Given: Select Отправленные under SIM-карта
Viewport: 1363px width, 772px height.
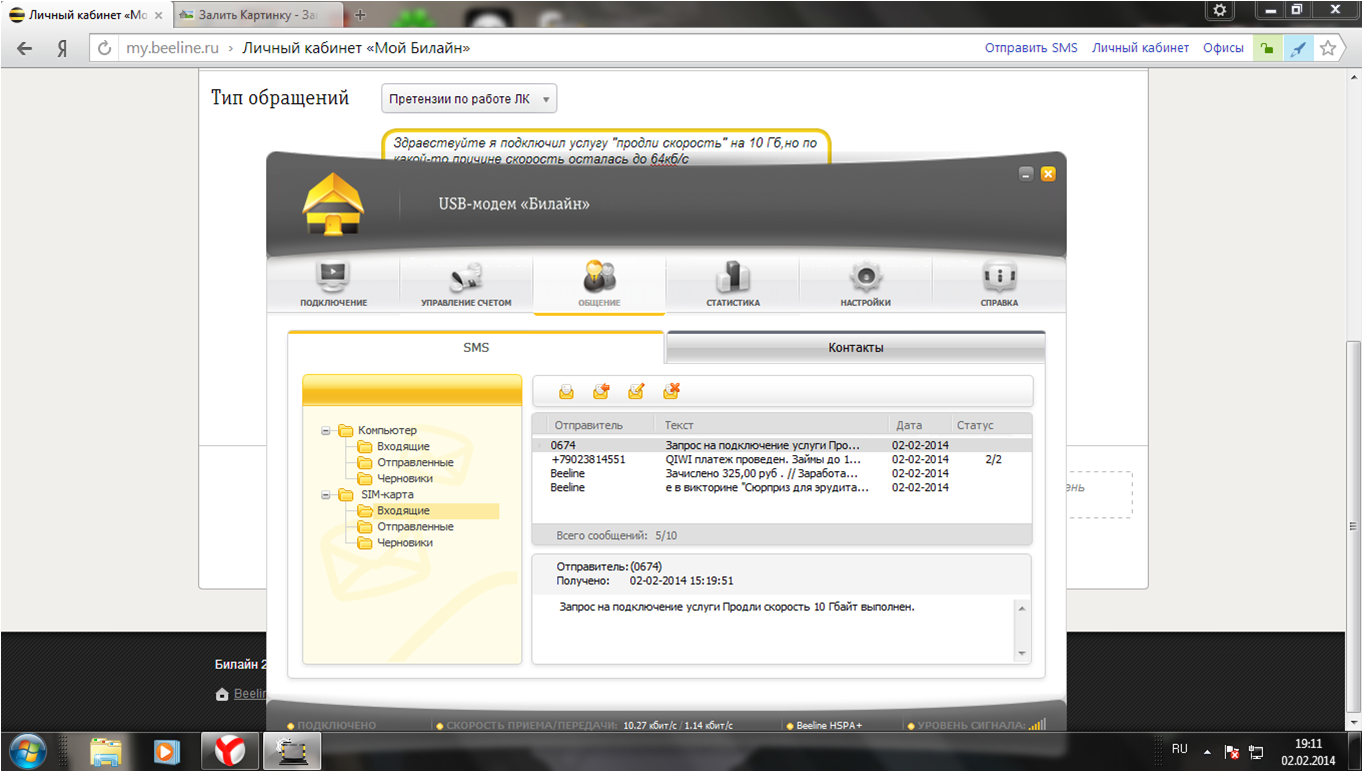Looking at the screenshot, I should pyautogui.click(x=415, y=526).
